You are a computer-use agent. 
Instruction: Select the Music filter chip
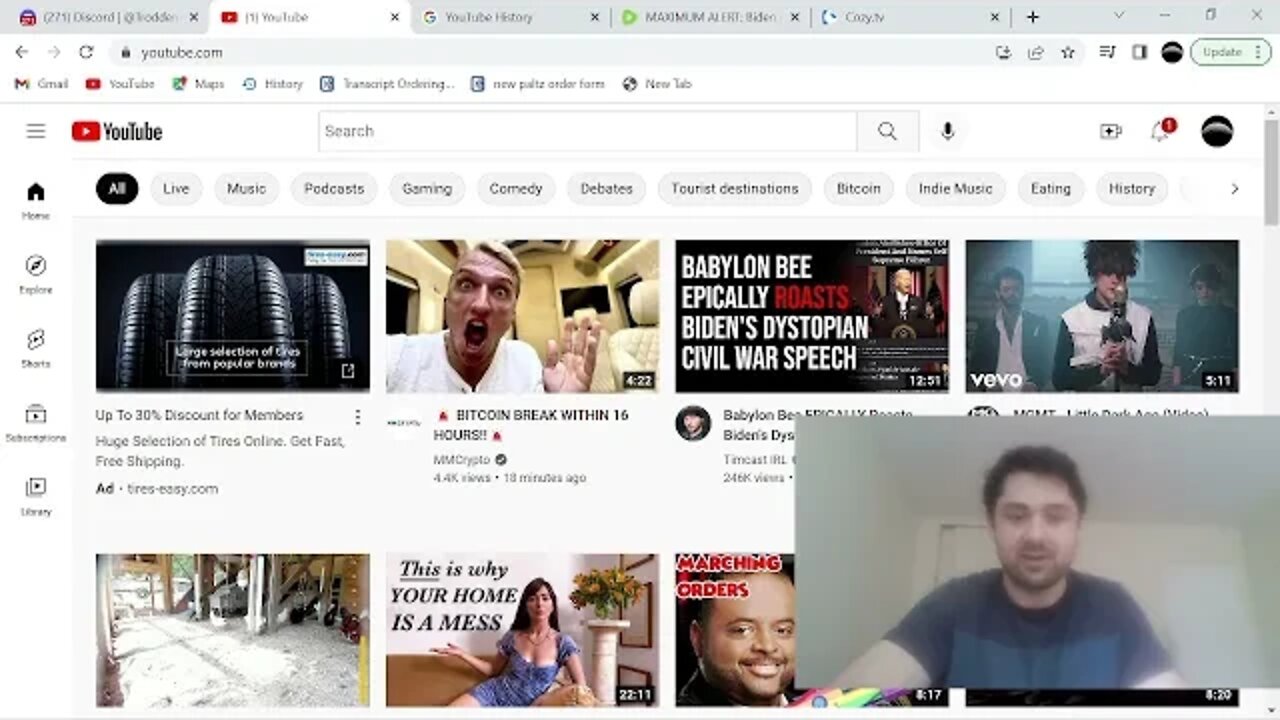tap(246, 188)
